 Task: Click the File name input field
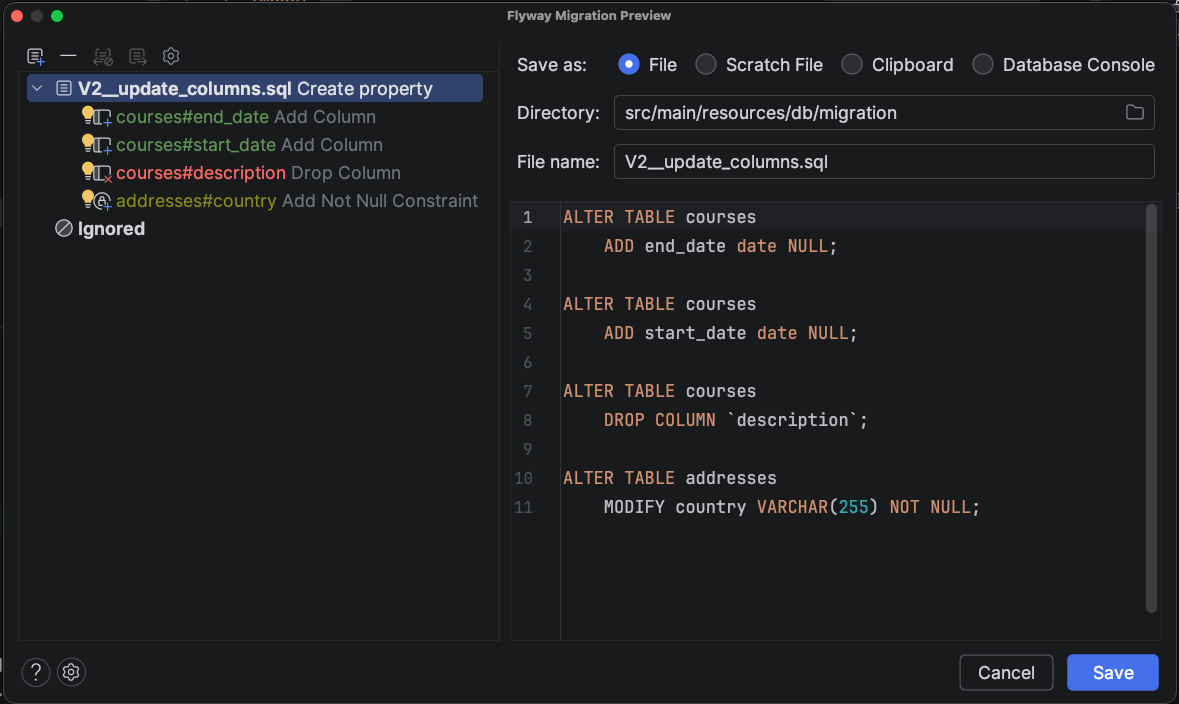[884, 162]
